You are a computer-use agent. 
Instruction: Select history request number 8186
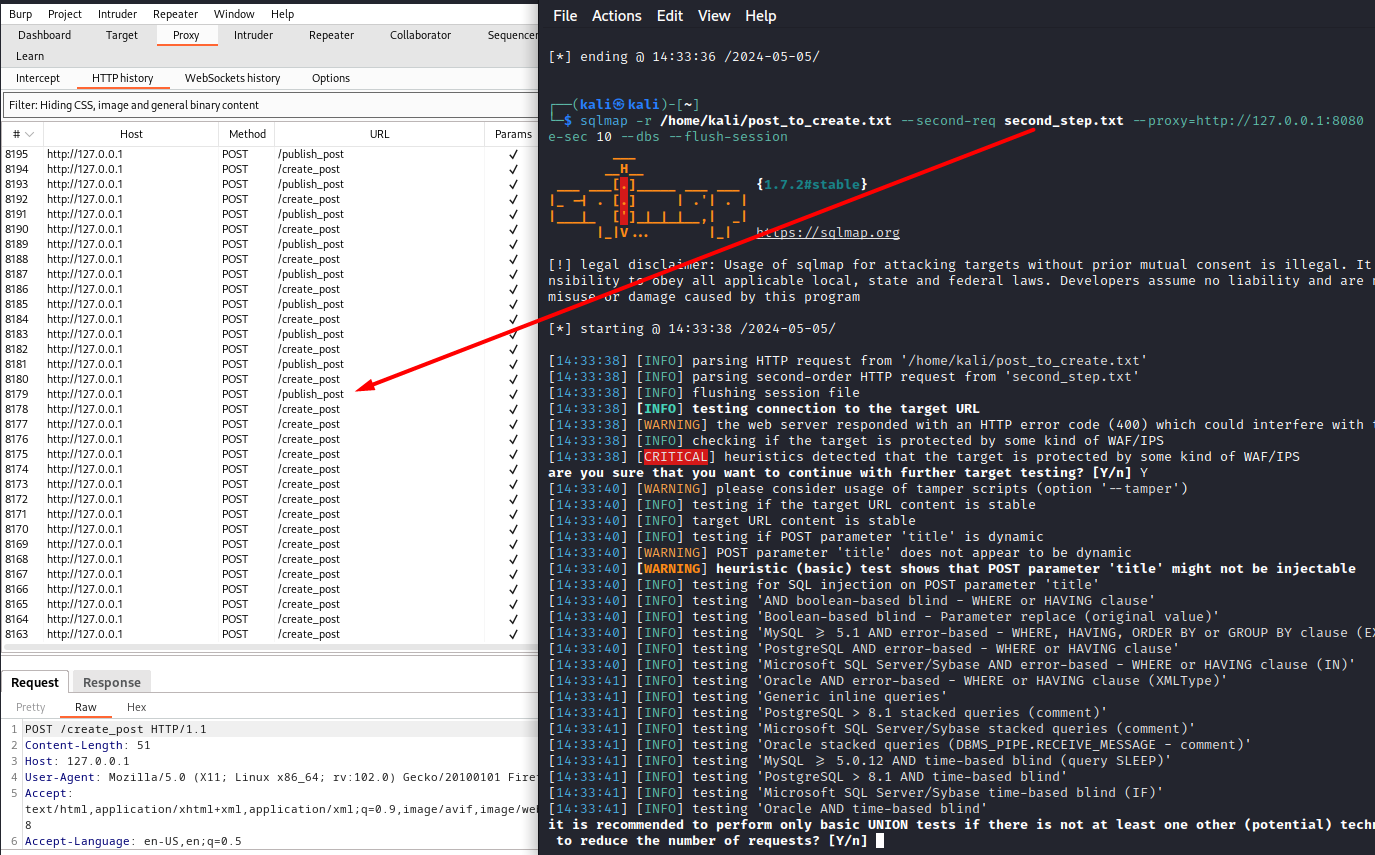click(x=270, y=289)
